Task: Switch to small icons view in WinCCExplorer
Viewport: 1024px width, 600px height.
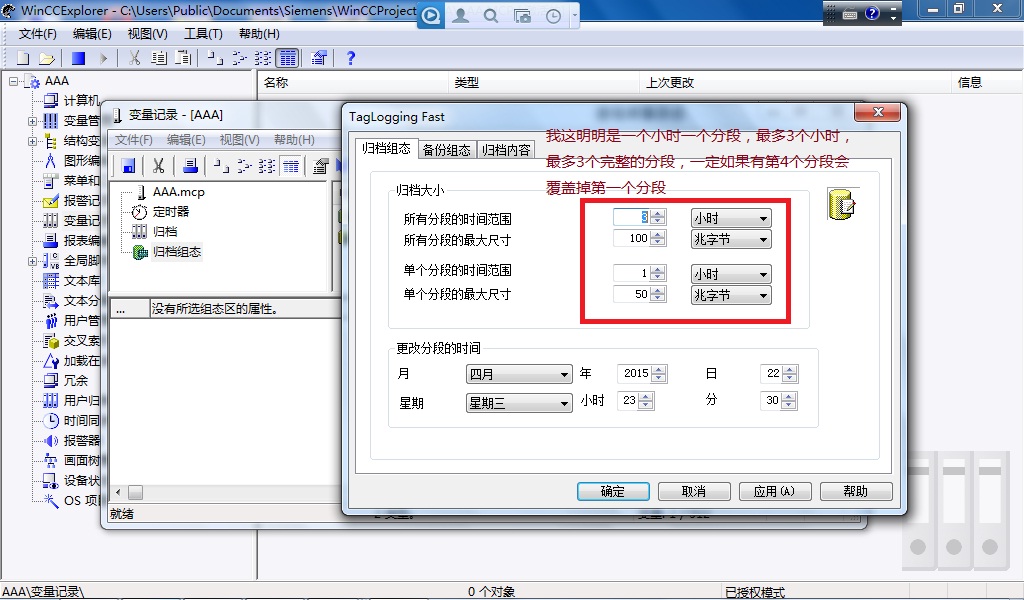Action: pyautogui.click(x=239, y=58)
